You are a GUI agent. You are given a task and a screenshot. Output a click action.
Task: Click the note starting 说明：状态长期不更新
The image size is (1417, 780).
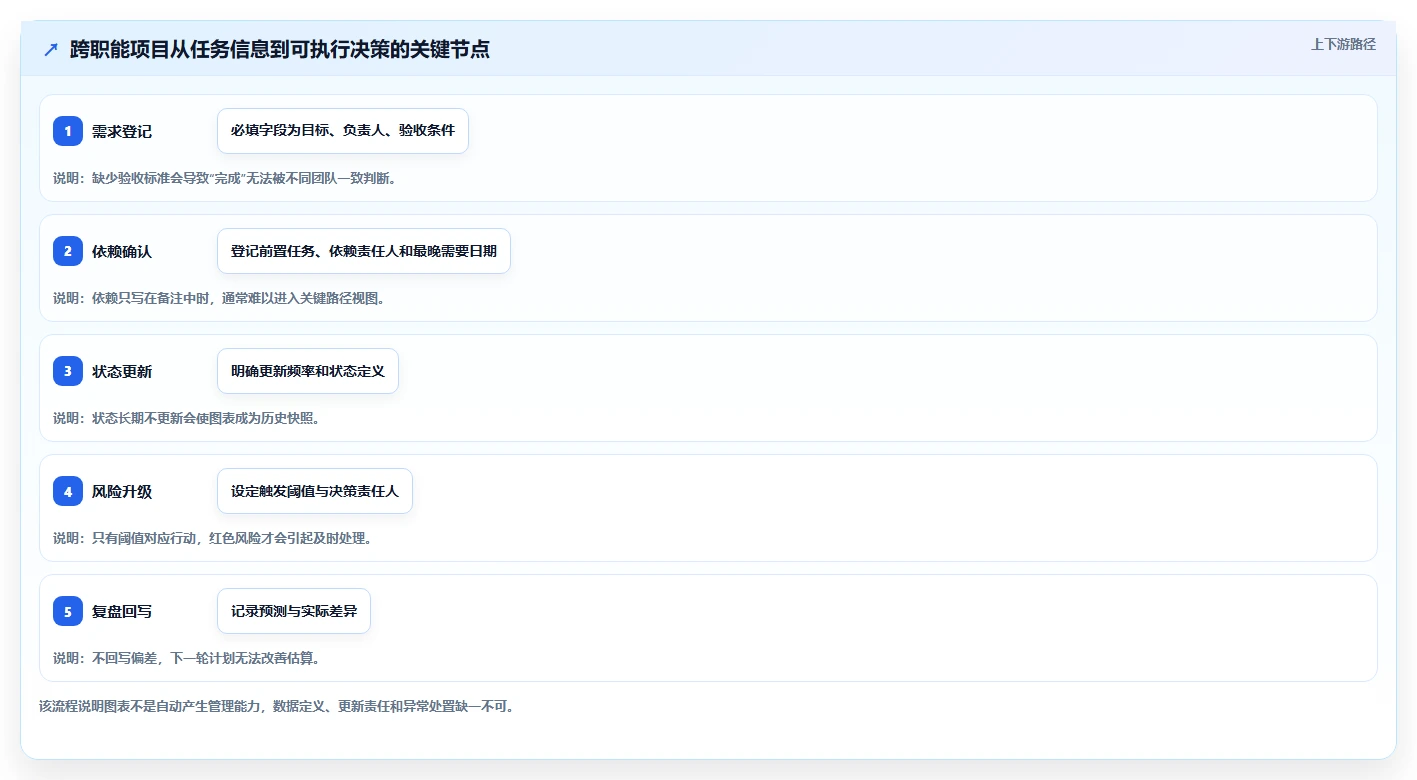187,418
